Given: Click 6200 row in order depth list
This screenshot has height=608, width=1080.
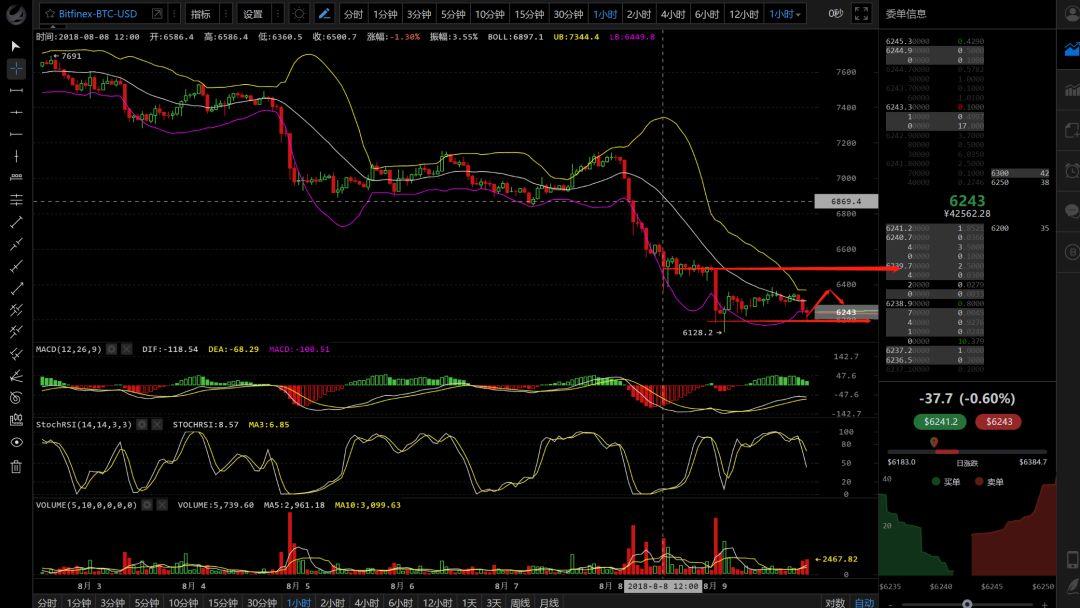Looking at the screenshot, I should pyautogui.click(x=1020, y=228).
